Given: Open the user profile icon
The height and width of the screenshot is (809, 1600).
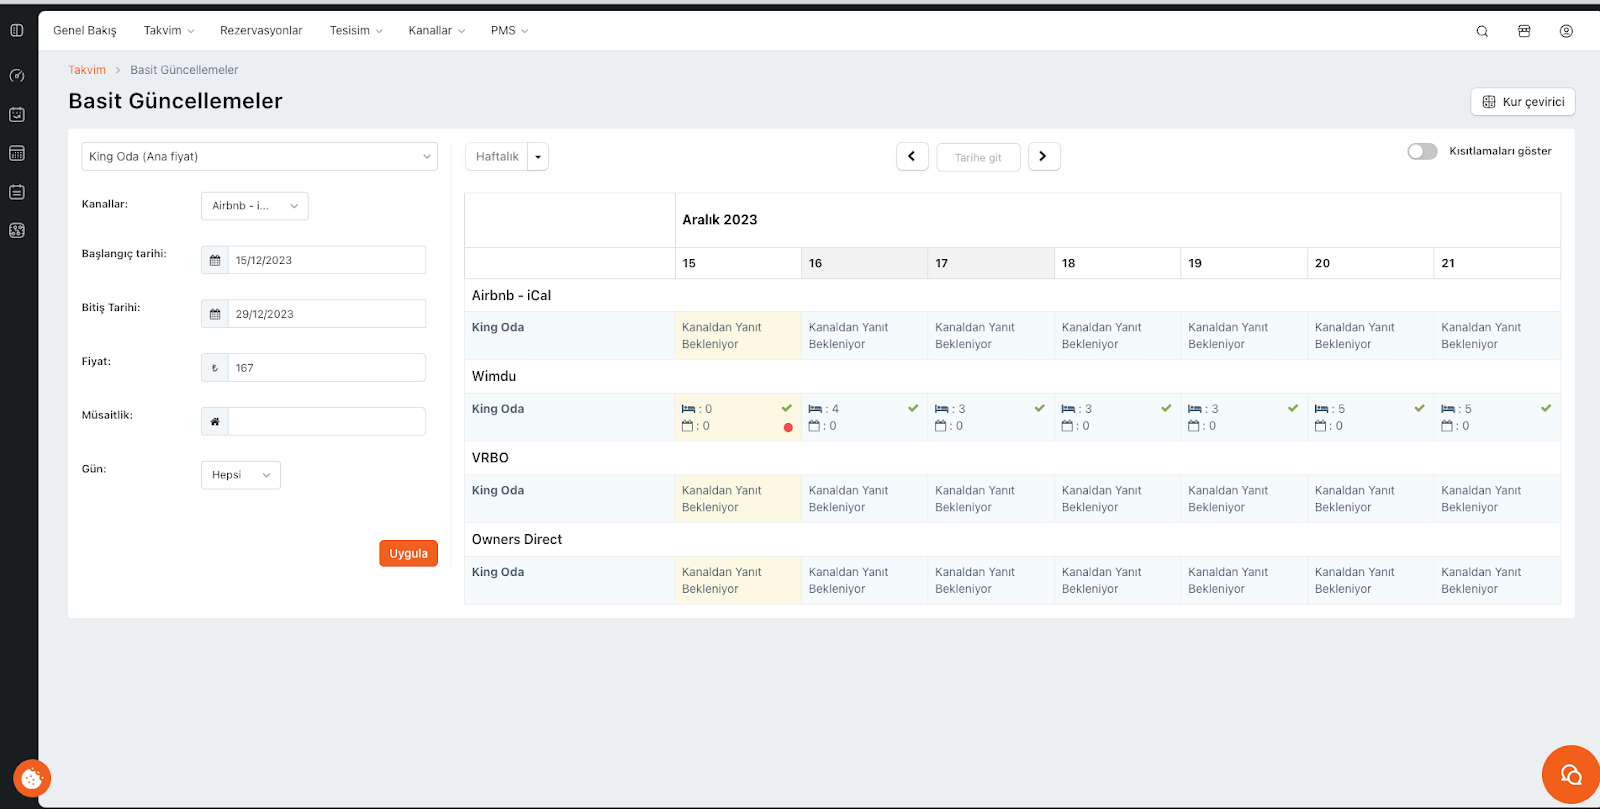Looking at the screenshot, I should (1566, 31).
